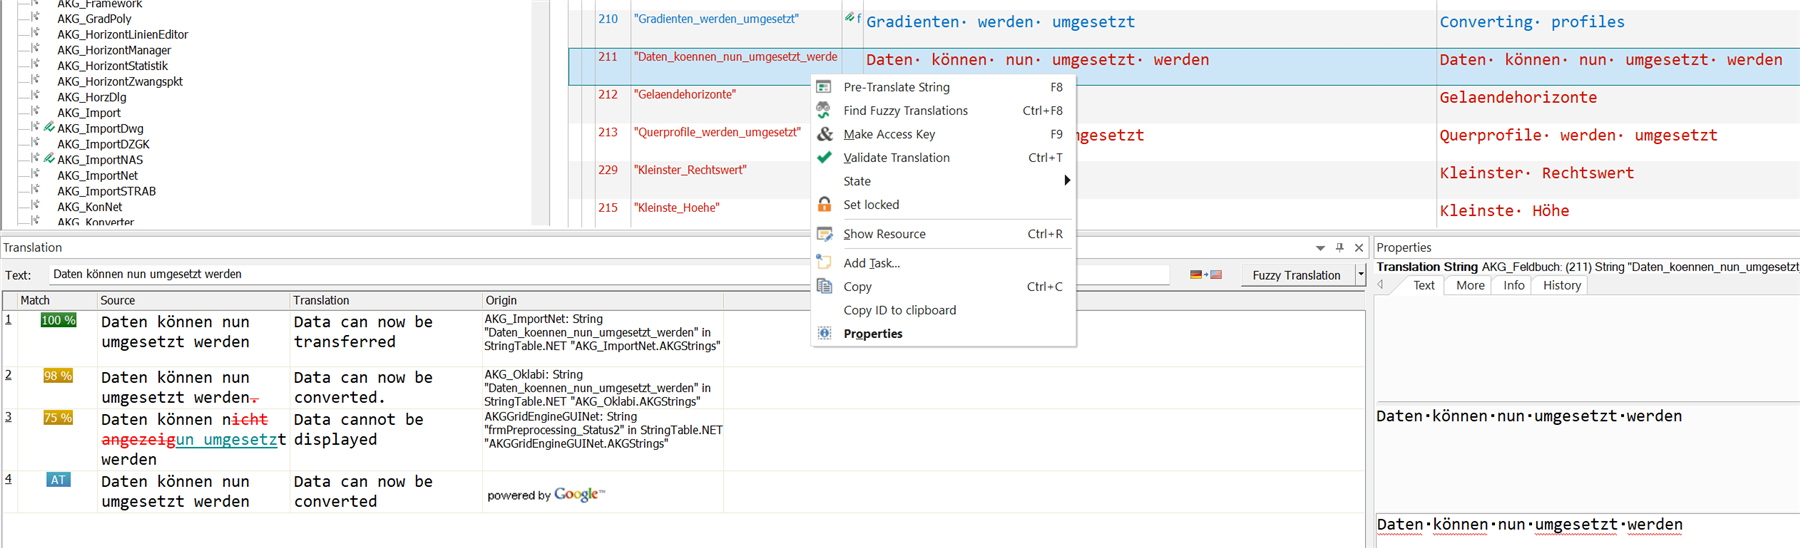Switch to the History tab in Properties
The width and height of the screenshot is (1800, 548).
point(1561,286)
